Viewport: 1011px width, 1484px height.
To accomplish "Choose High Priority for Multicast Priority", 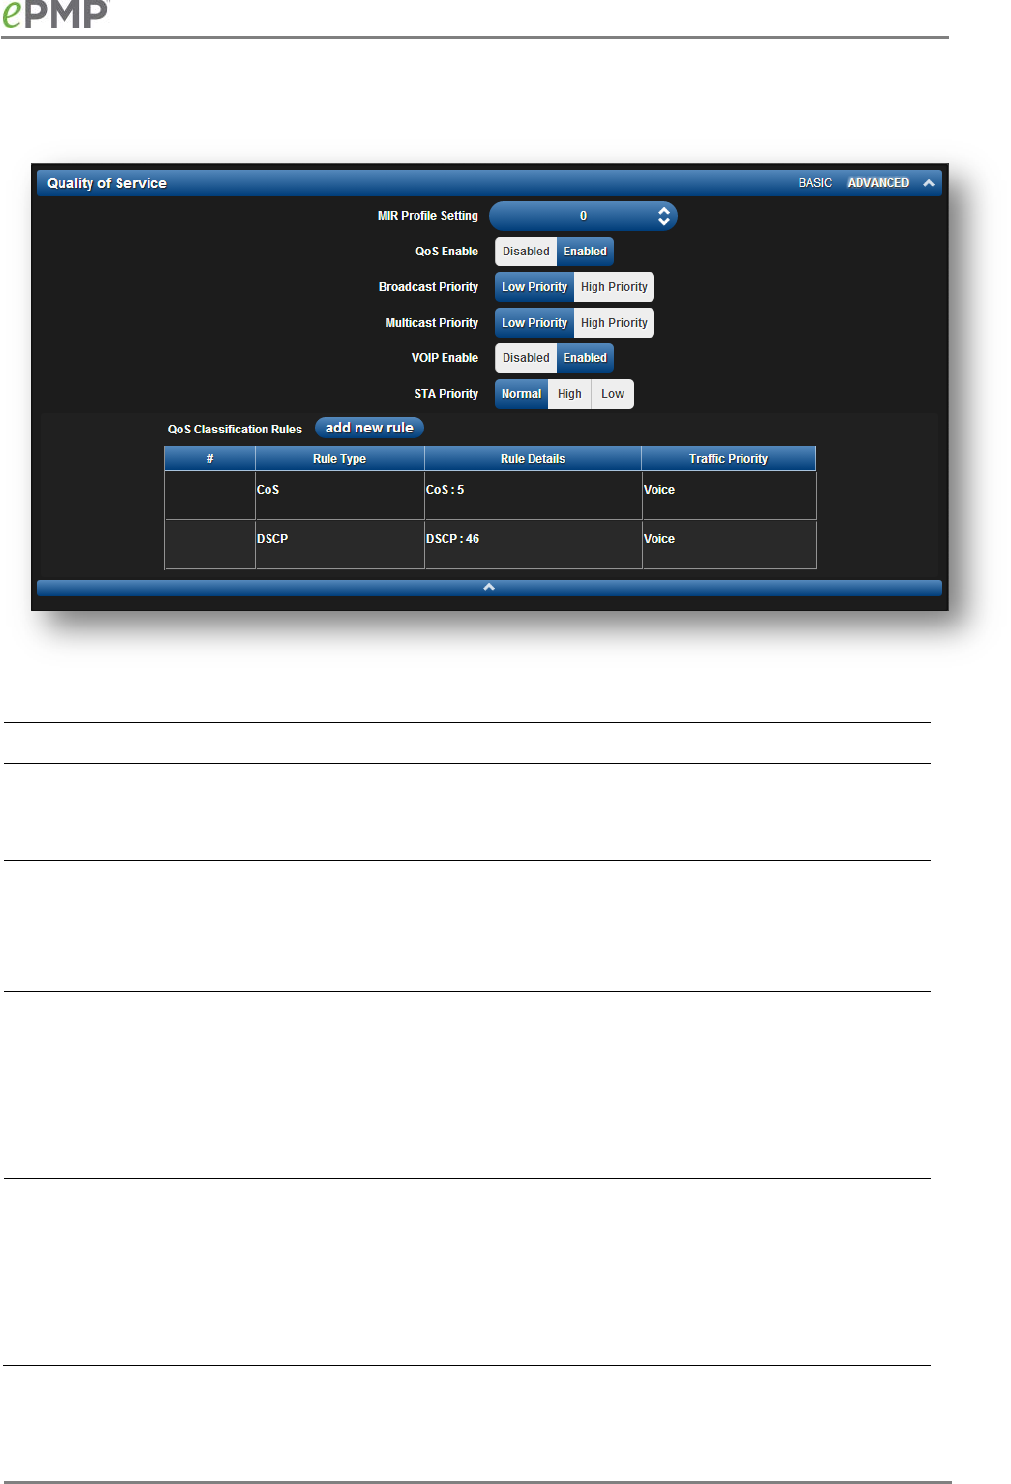I will [x=614, y=323].
